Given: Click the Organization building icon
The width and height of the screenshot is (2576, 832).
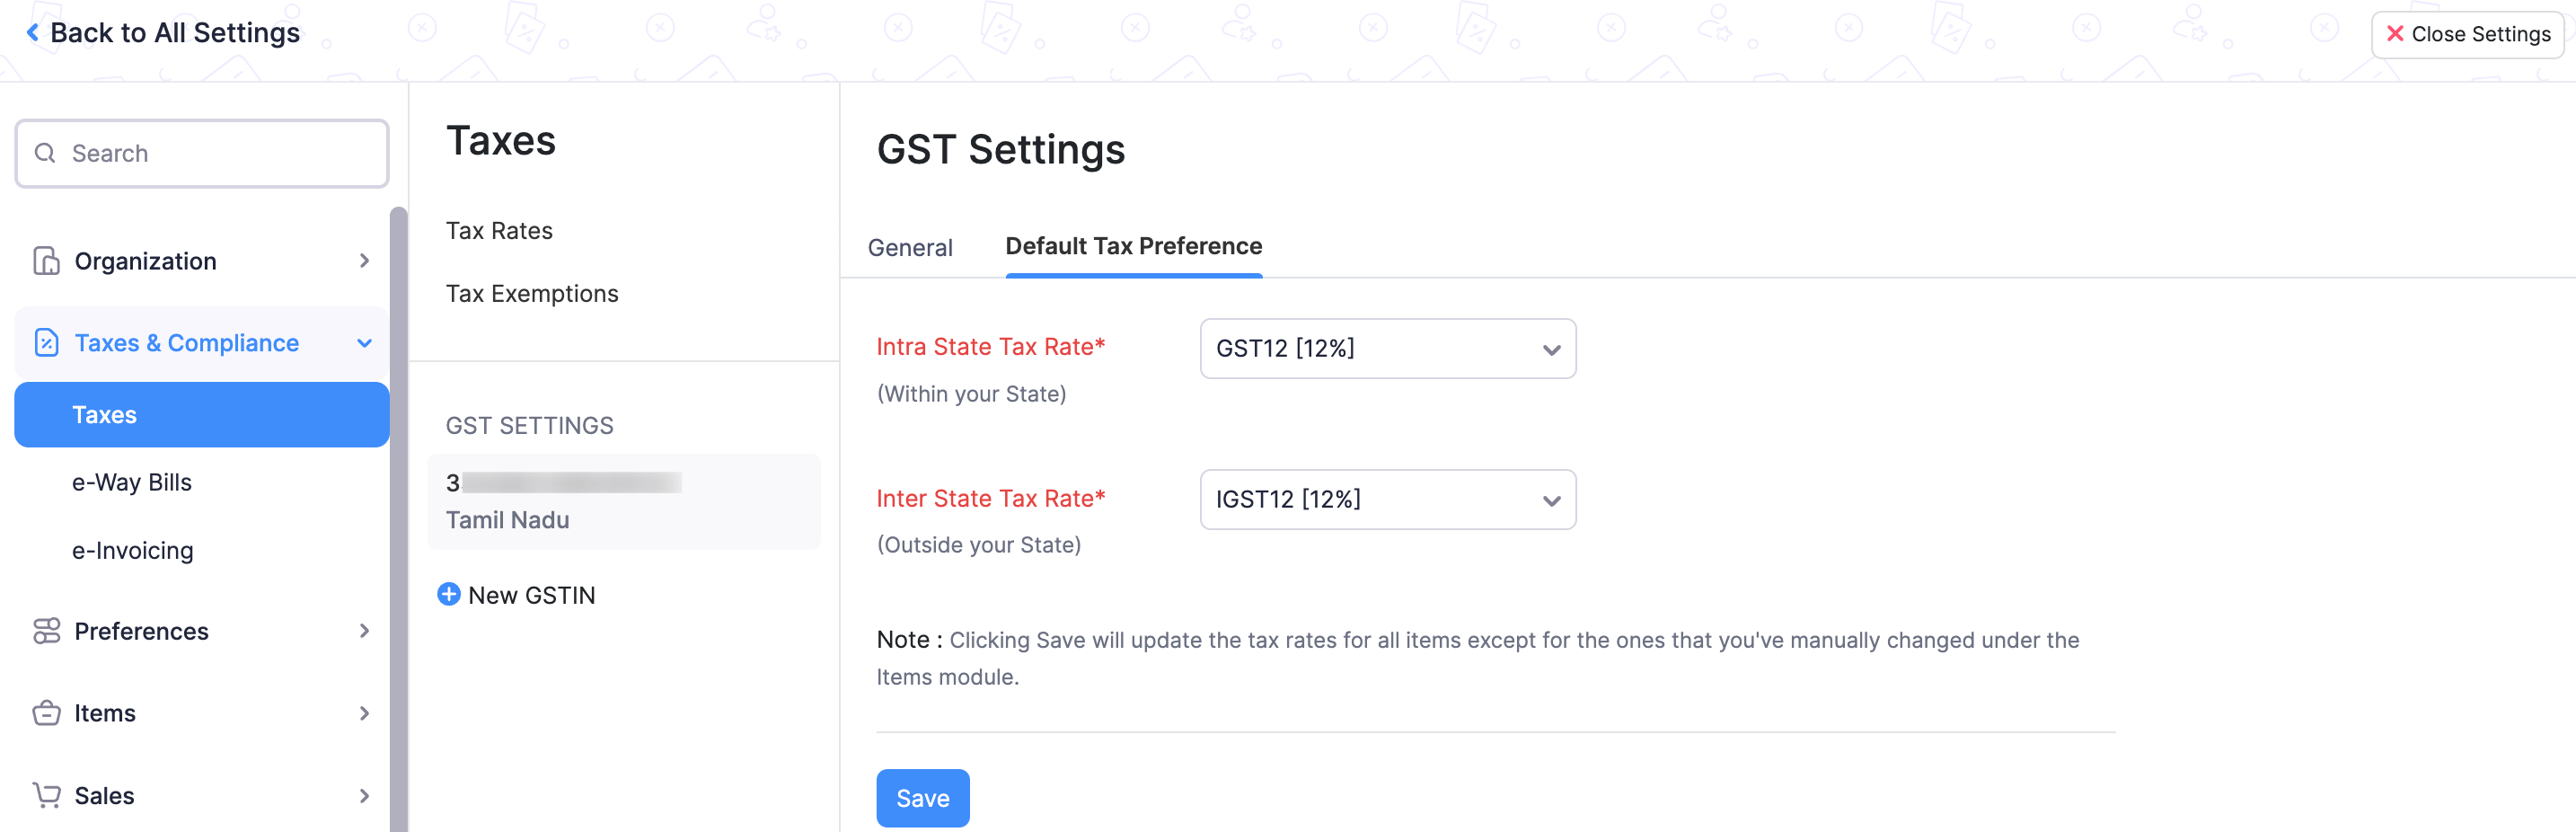Looking at the screenshot, I should tap(46, 261).
